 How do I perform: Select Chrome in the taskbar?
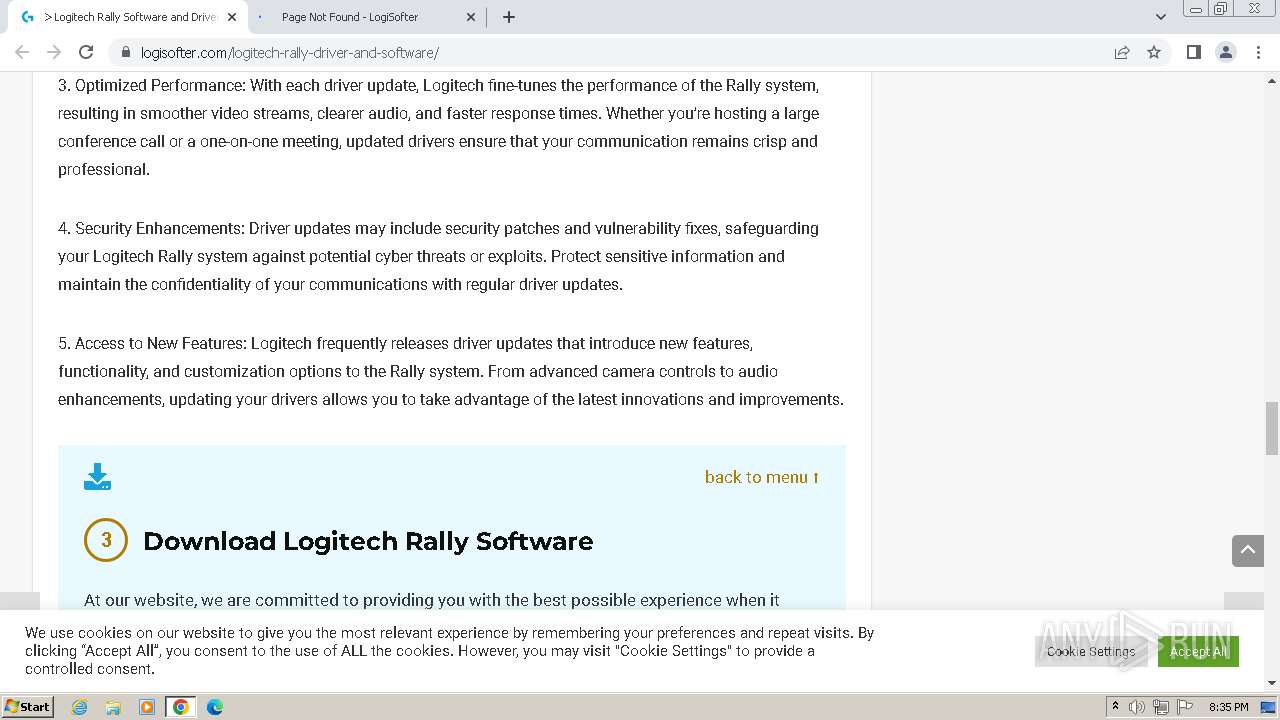(x=181, y=707)
